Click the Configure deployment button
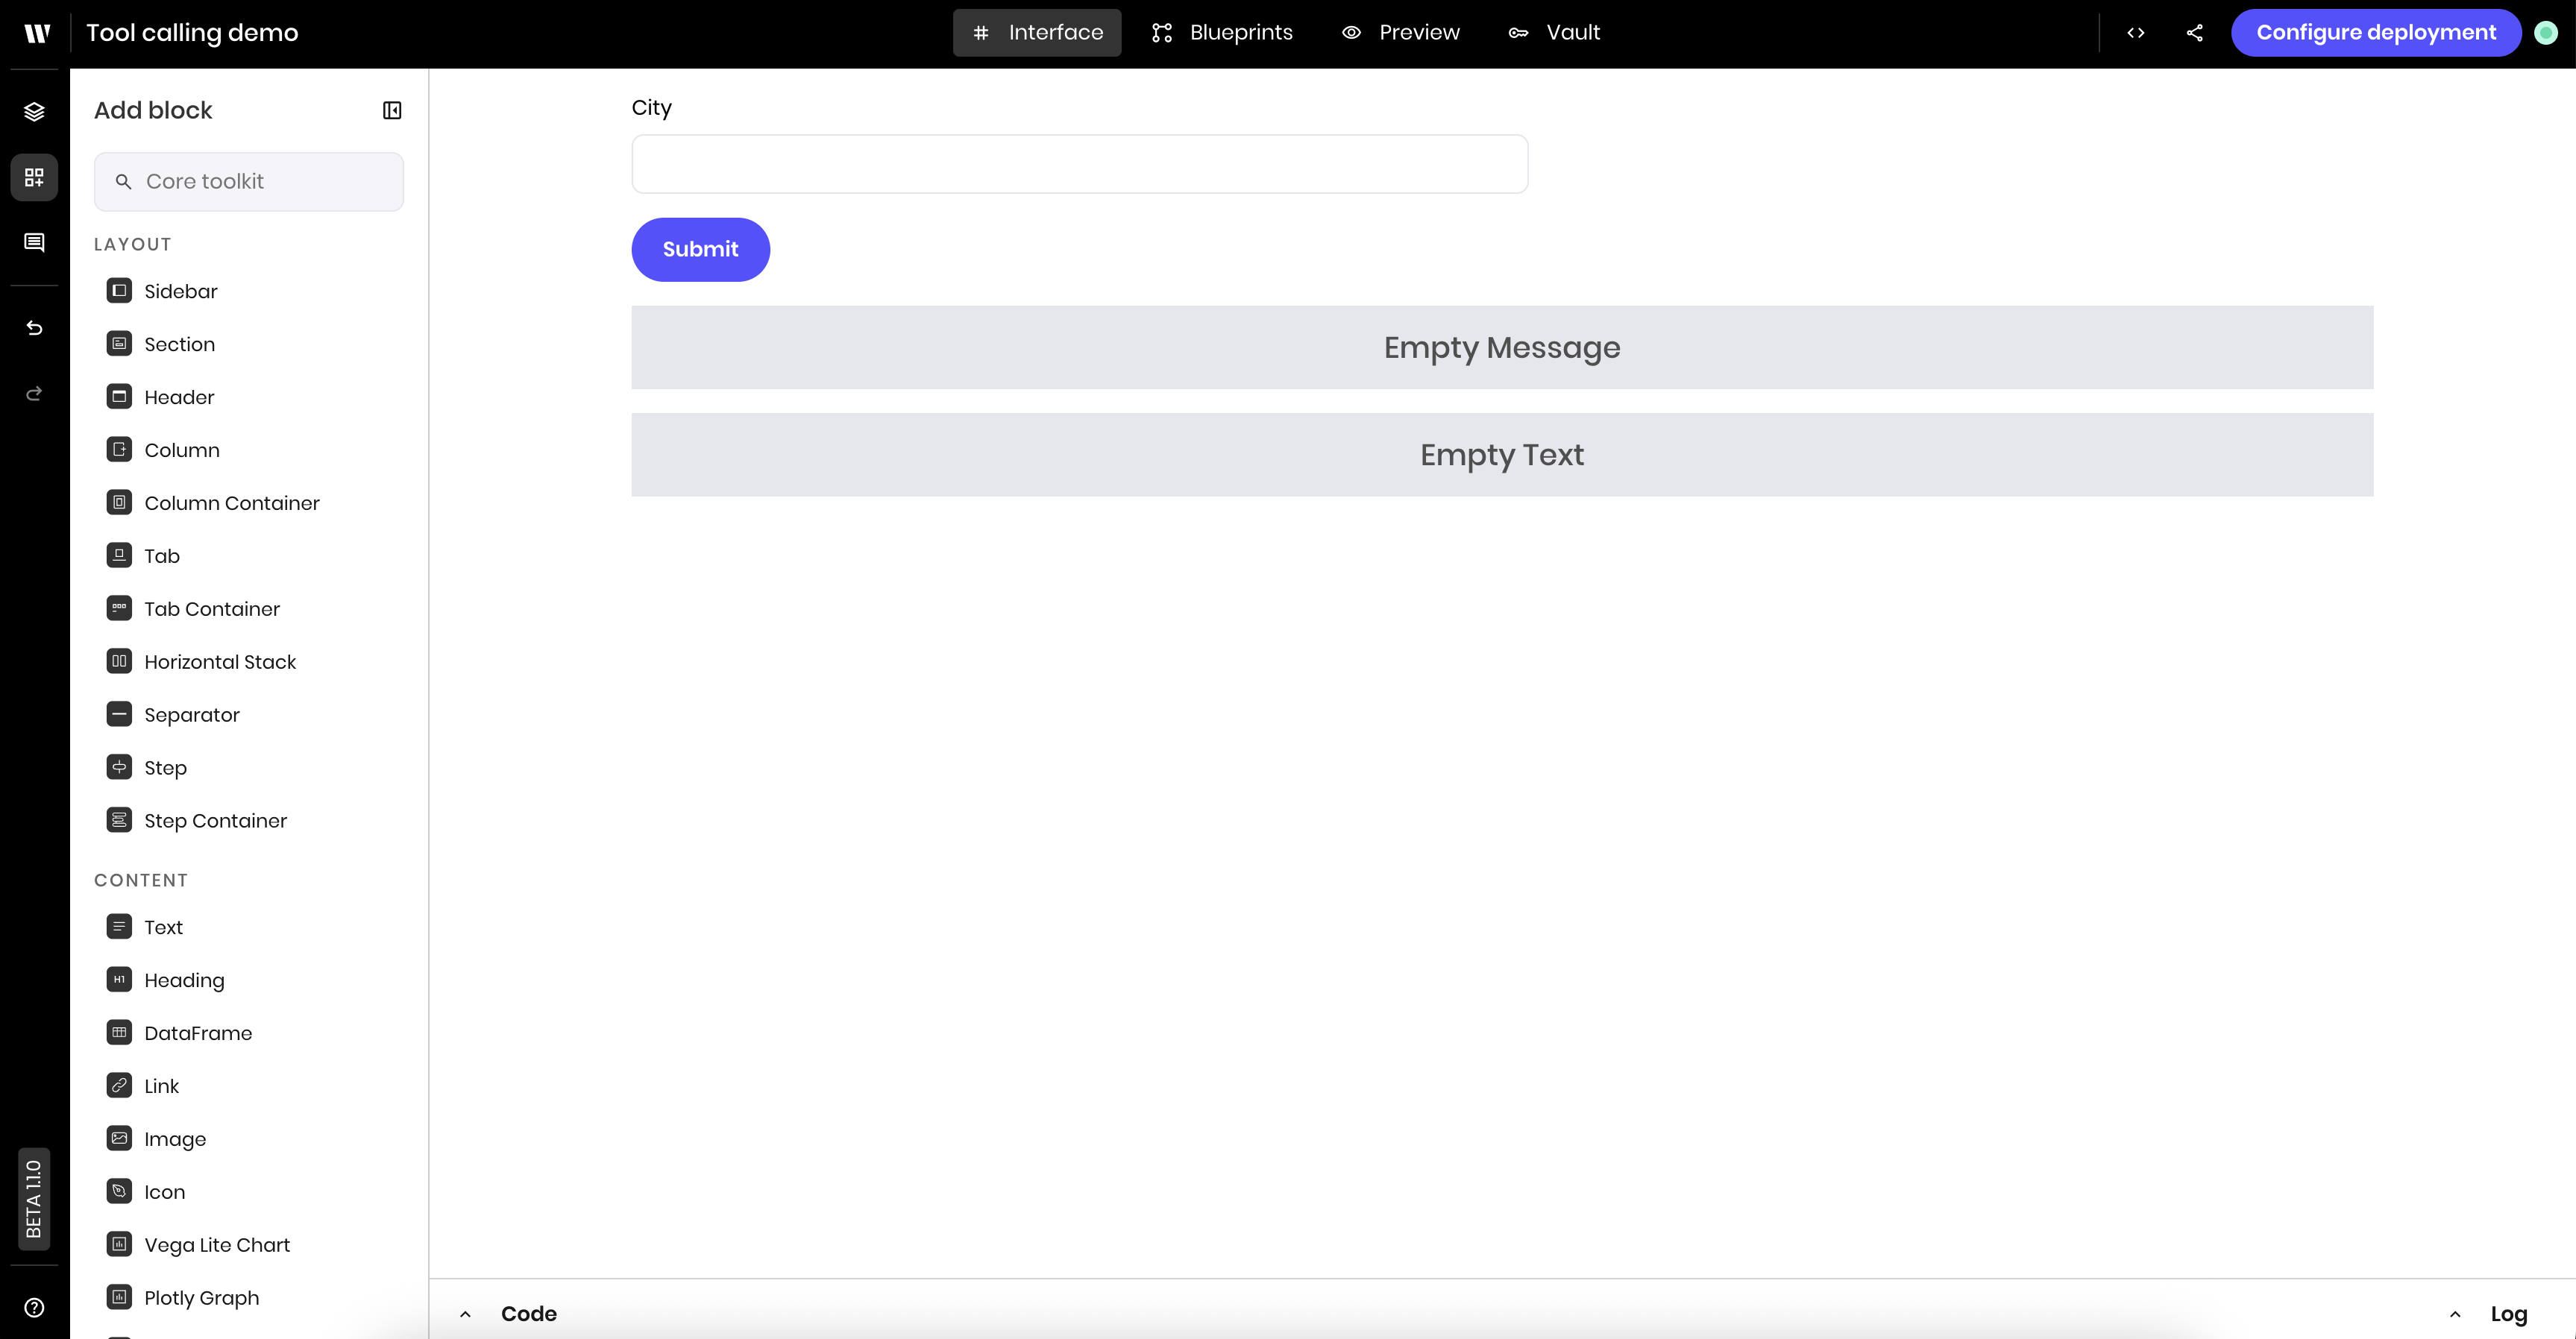Screen dimensions: 2576x1339 2375,33
